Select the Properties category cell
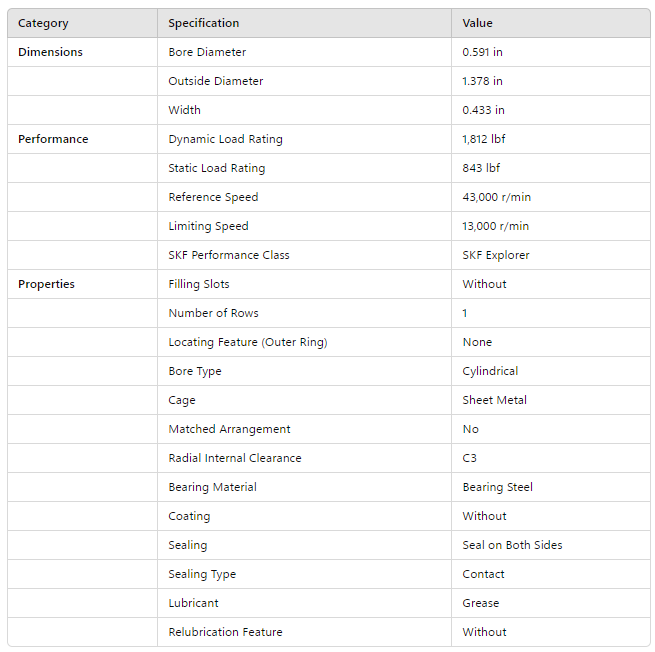655x652 pixels. pos(46,284)
